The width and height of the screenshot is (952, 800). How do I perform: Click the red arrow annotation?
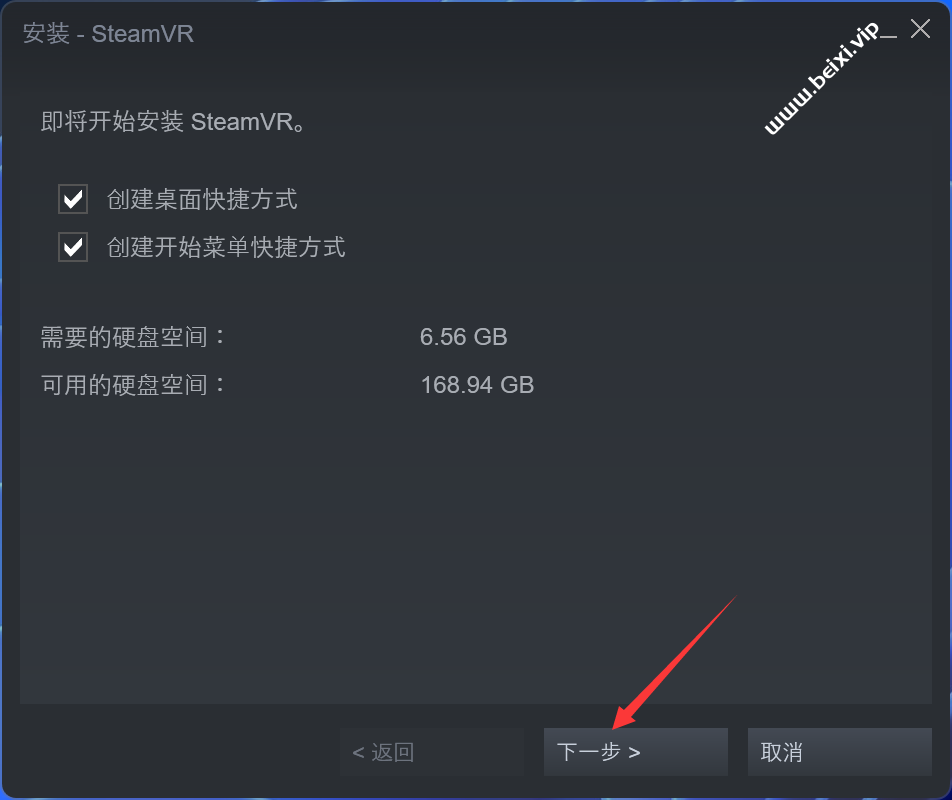[674, 662]
